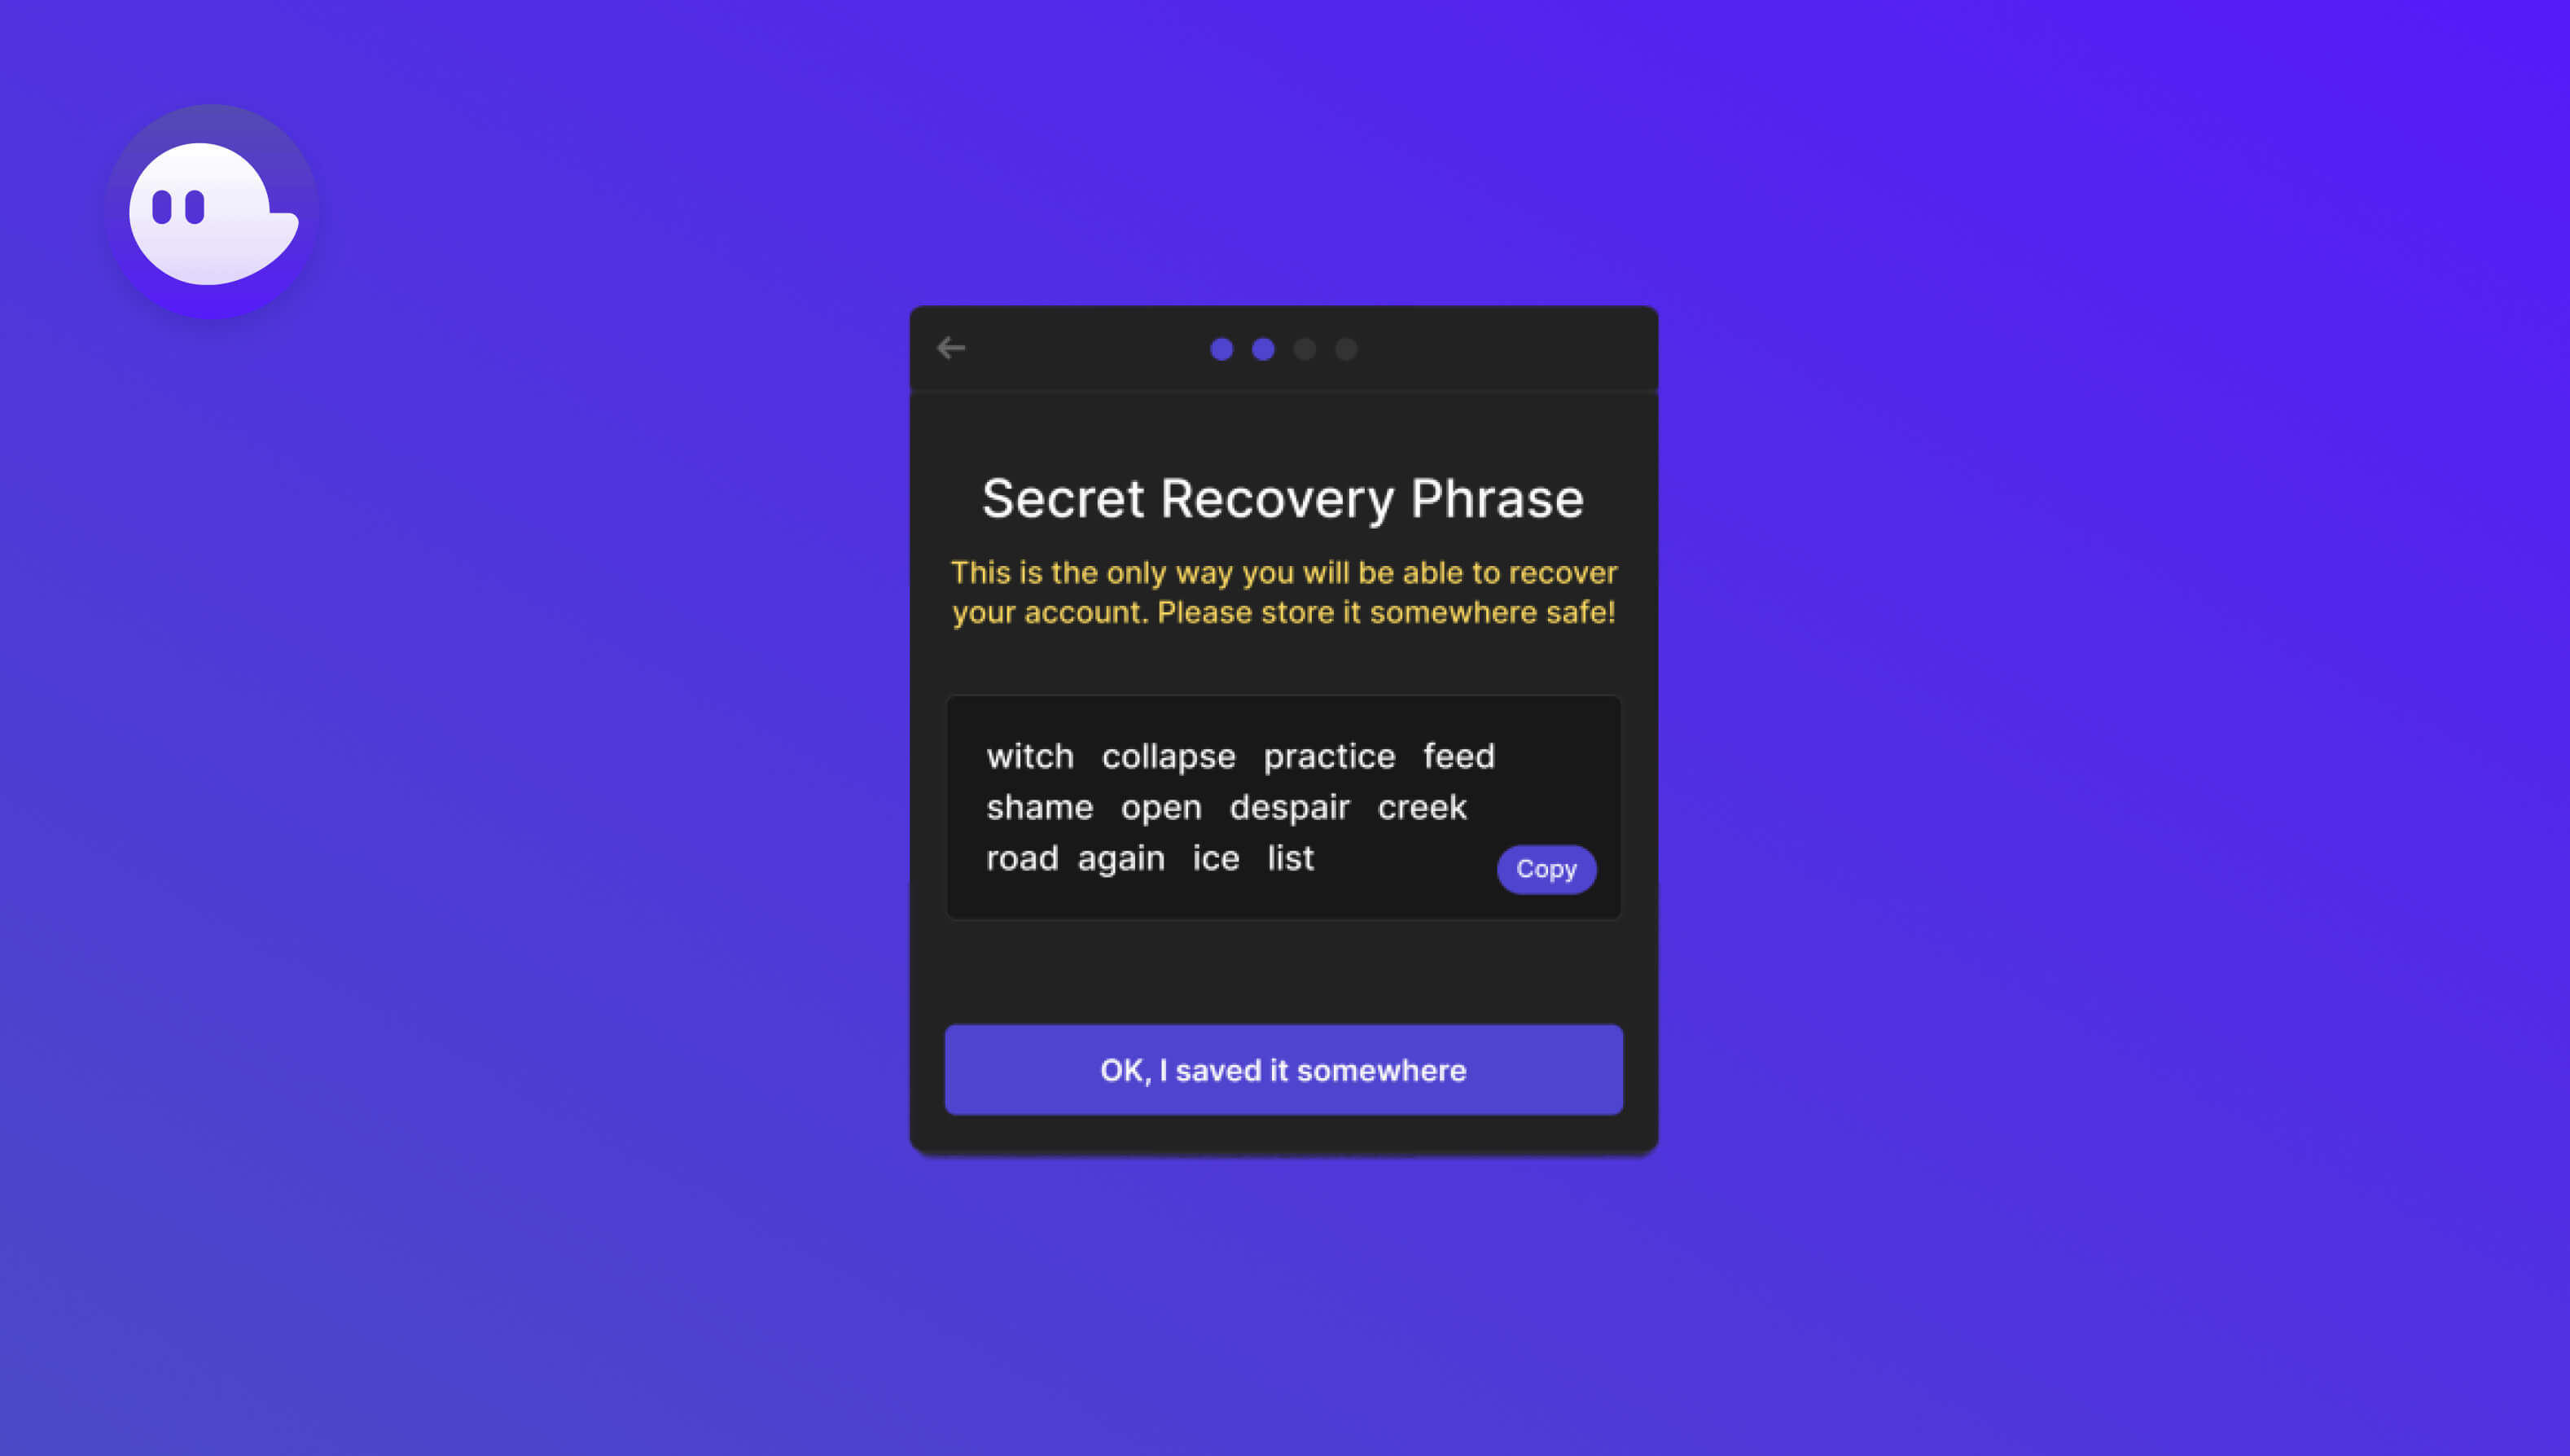Click the fourth progress step indicator dot
This screenshot has width=2570, height=1456.
[x=1347, y=348]
